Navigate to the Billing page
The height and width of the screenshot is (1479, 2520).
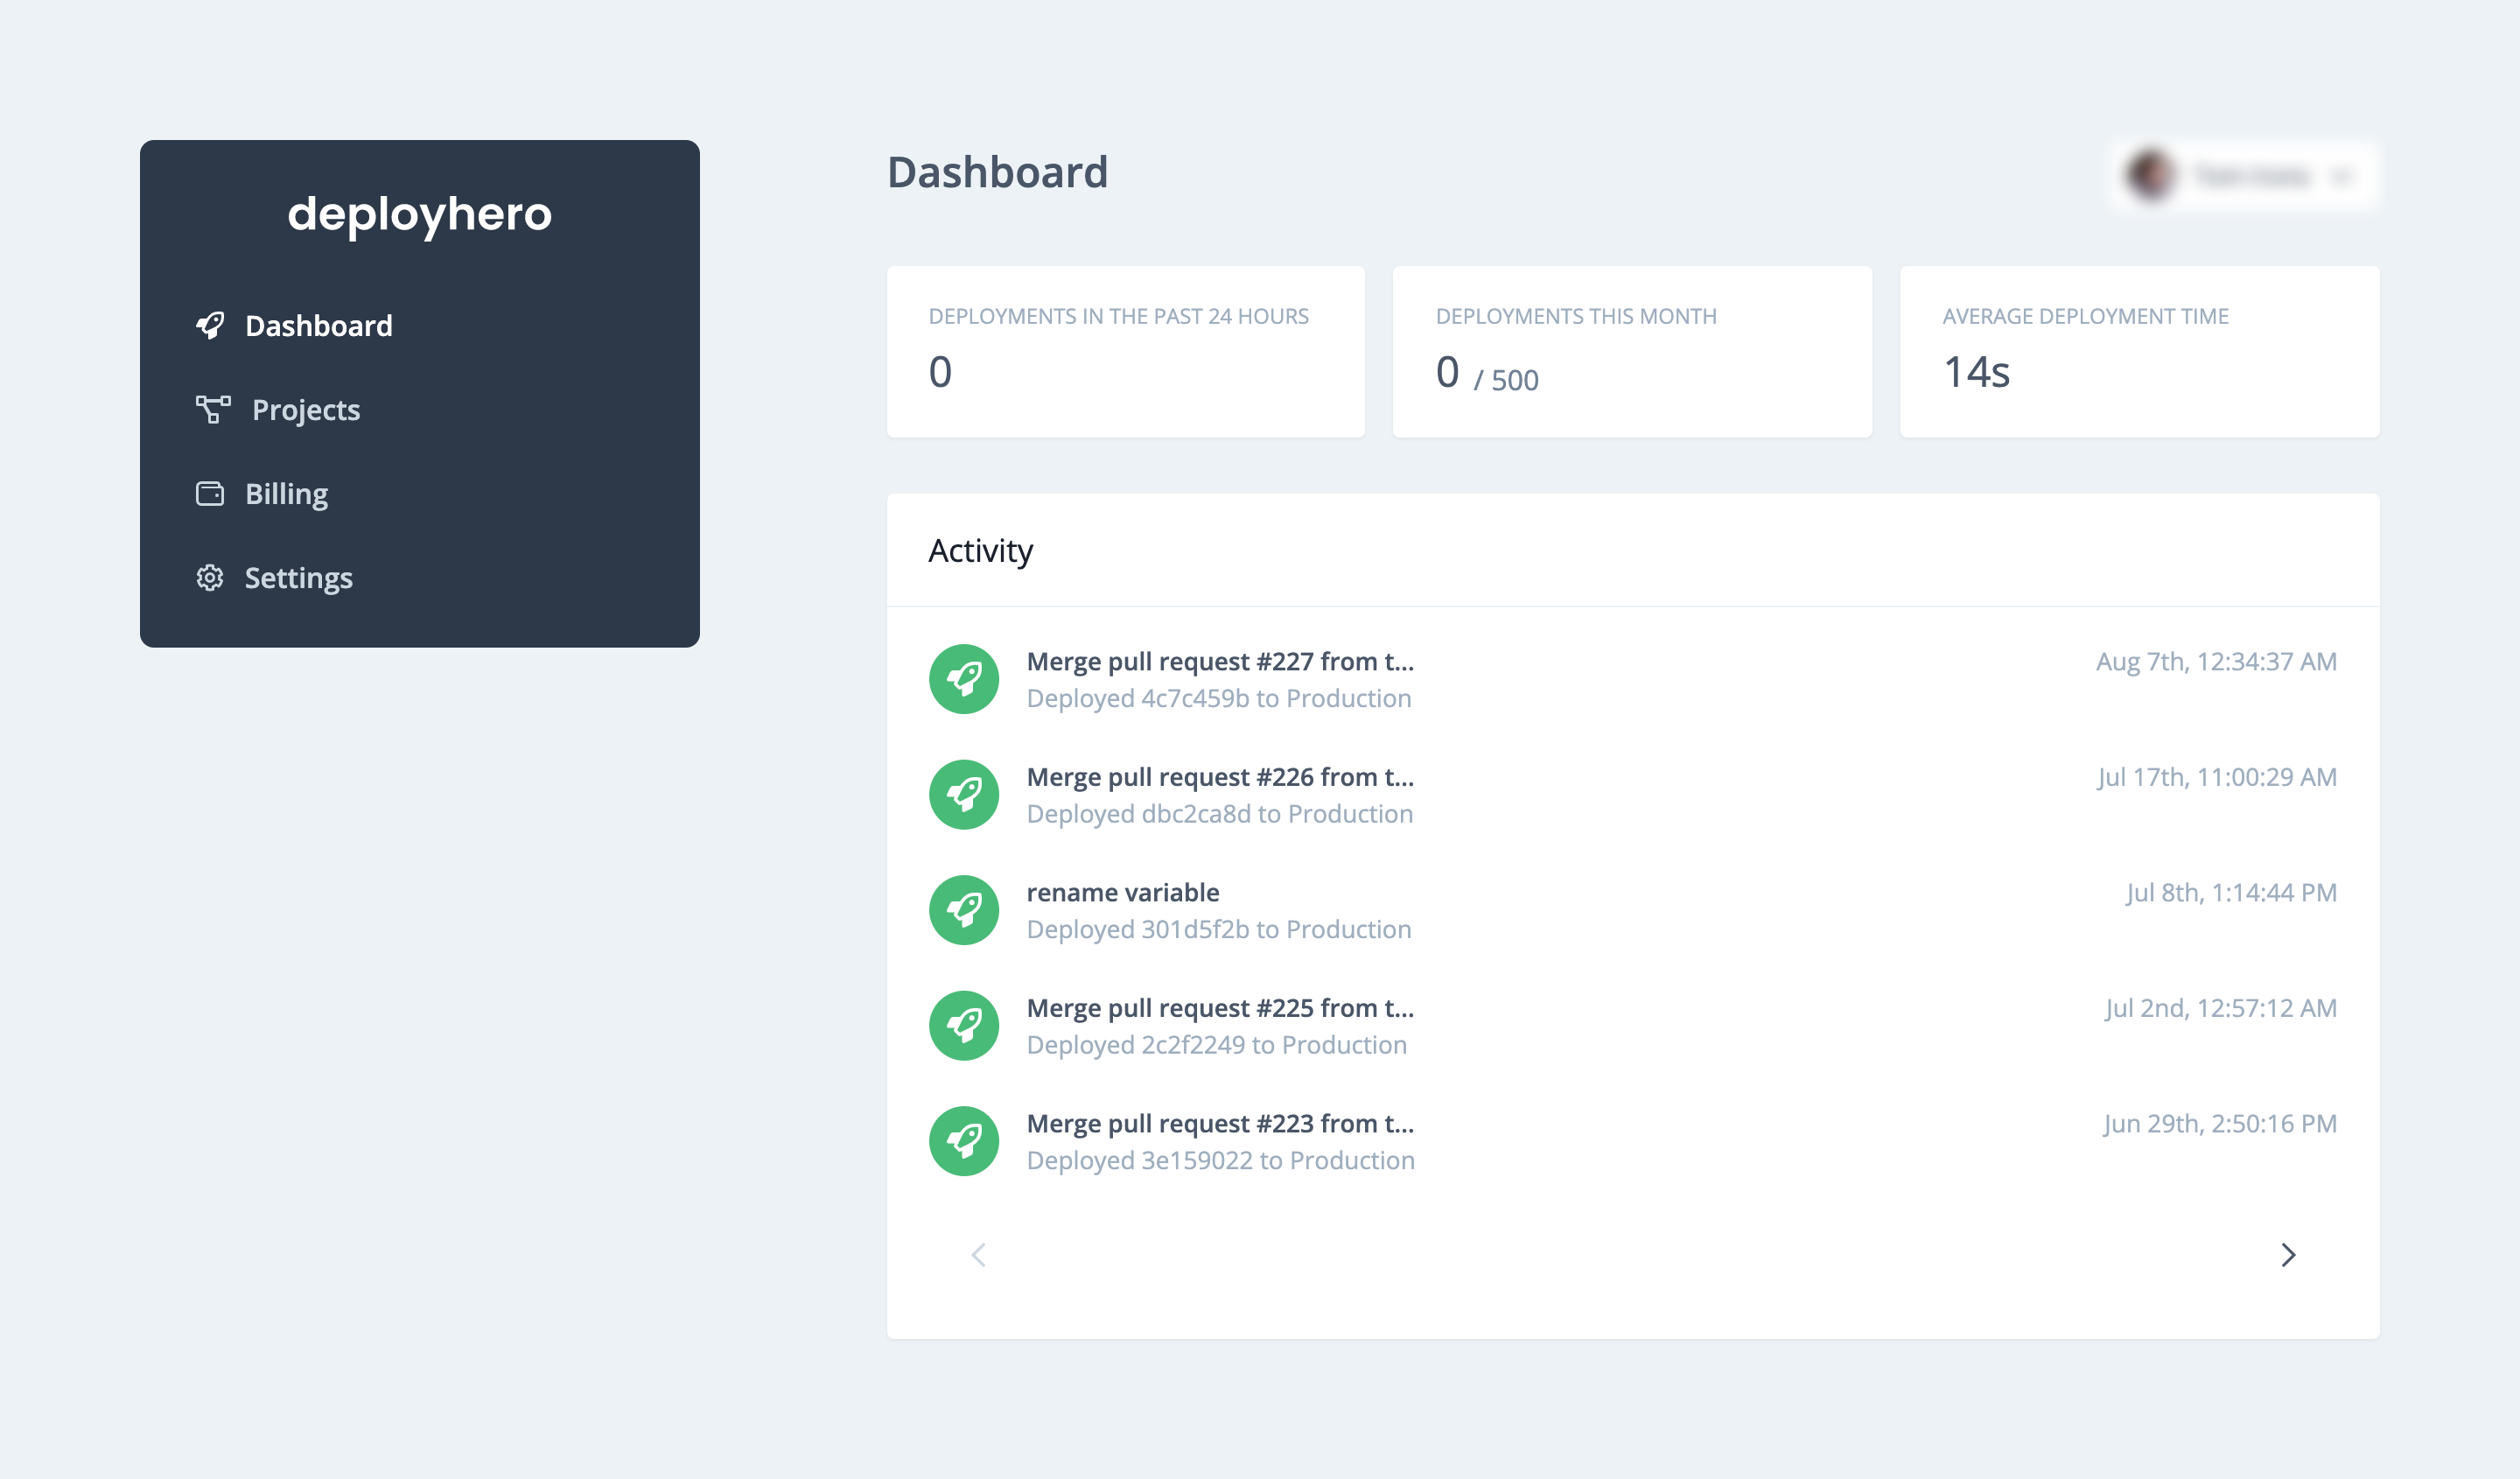click(x=286, y=493)
